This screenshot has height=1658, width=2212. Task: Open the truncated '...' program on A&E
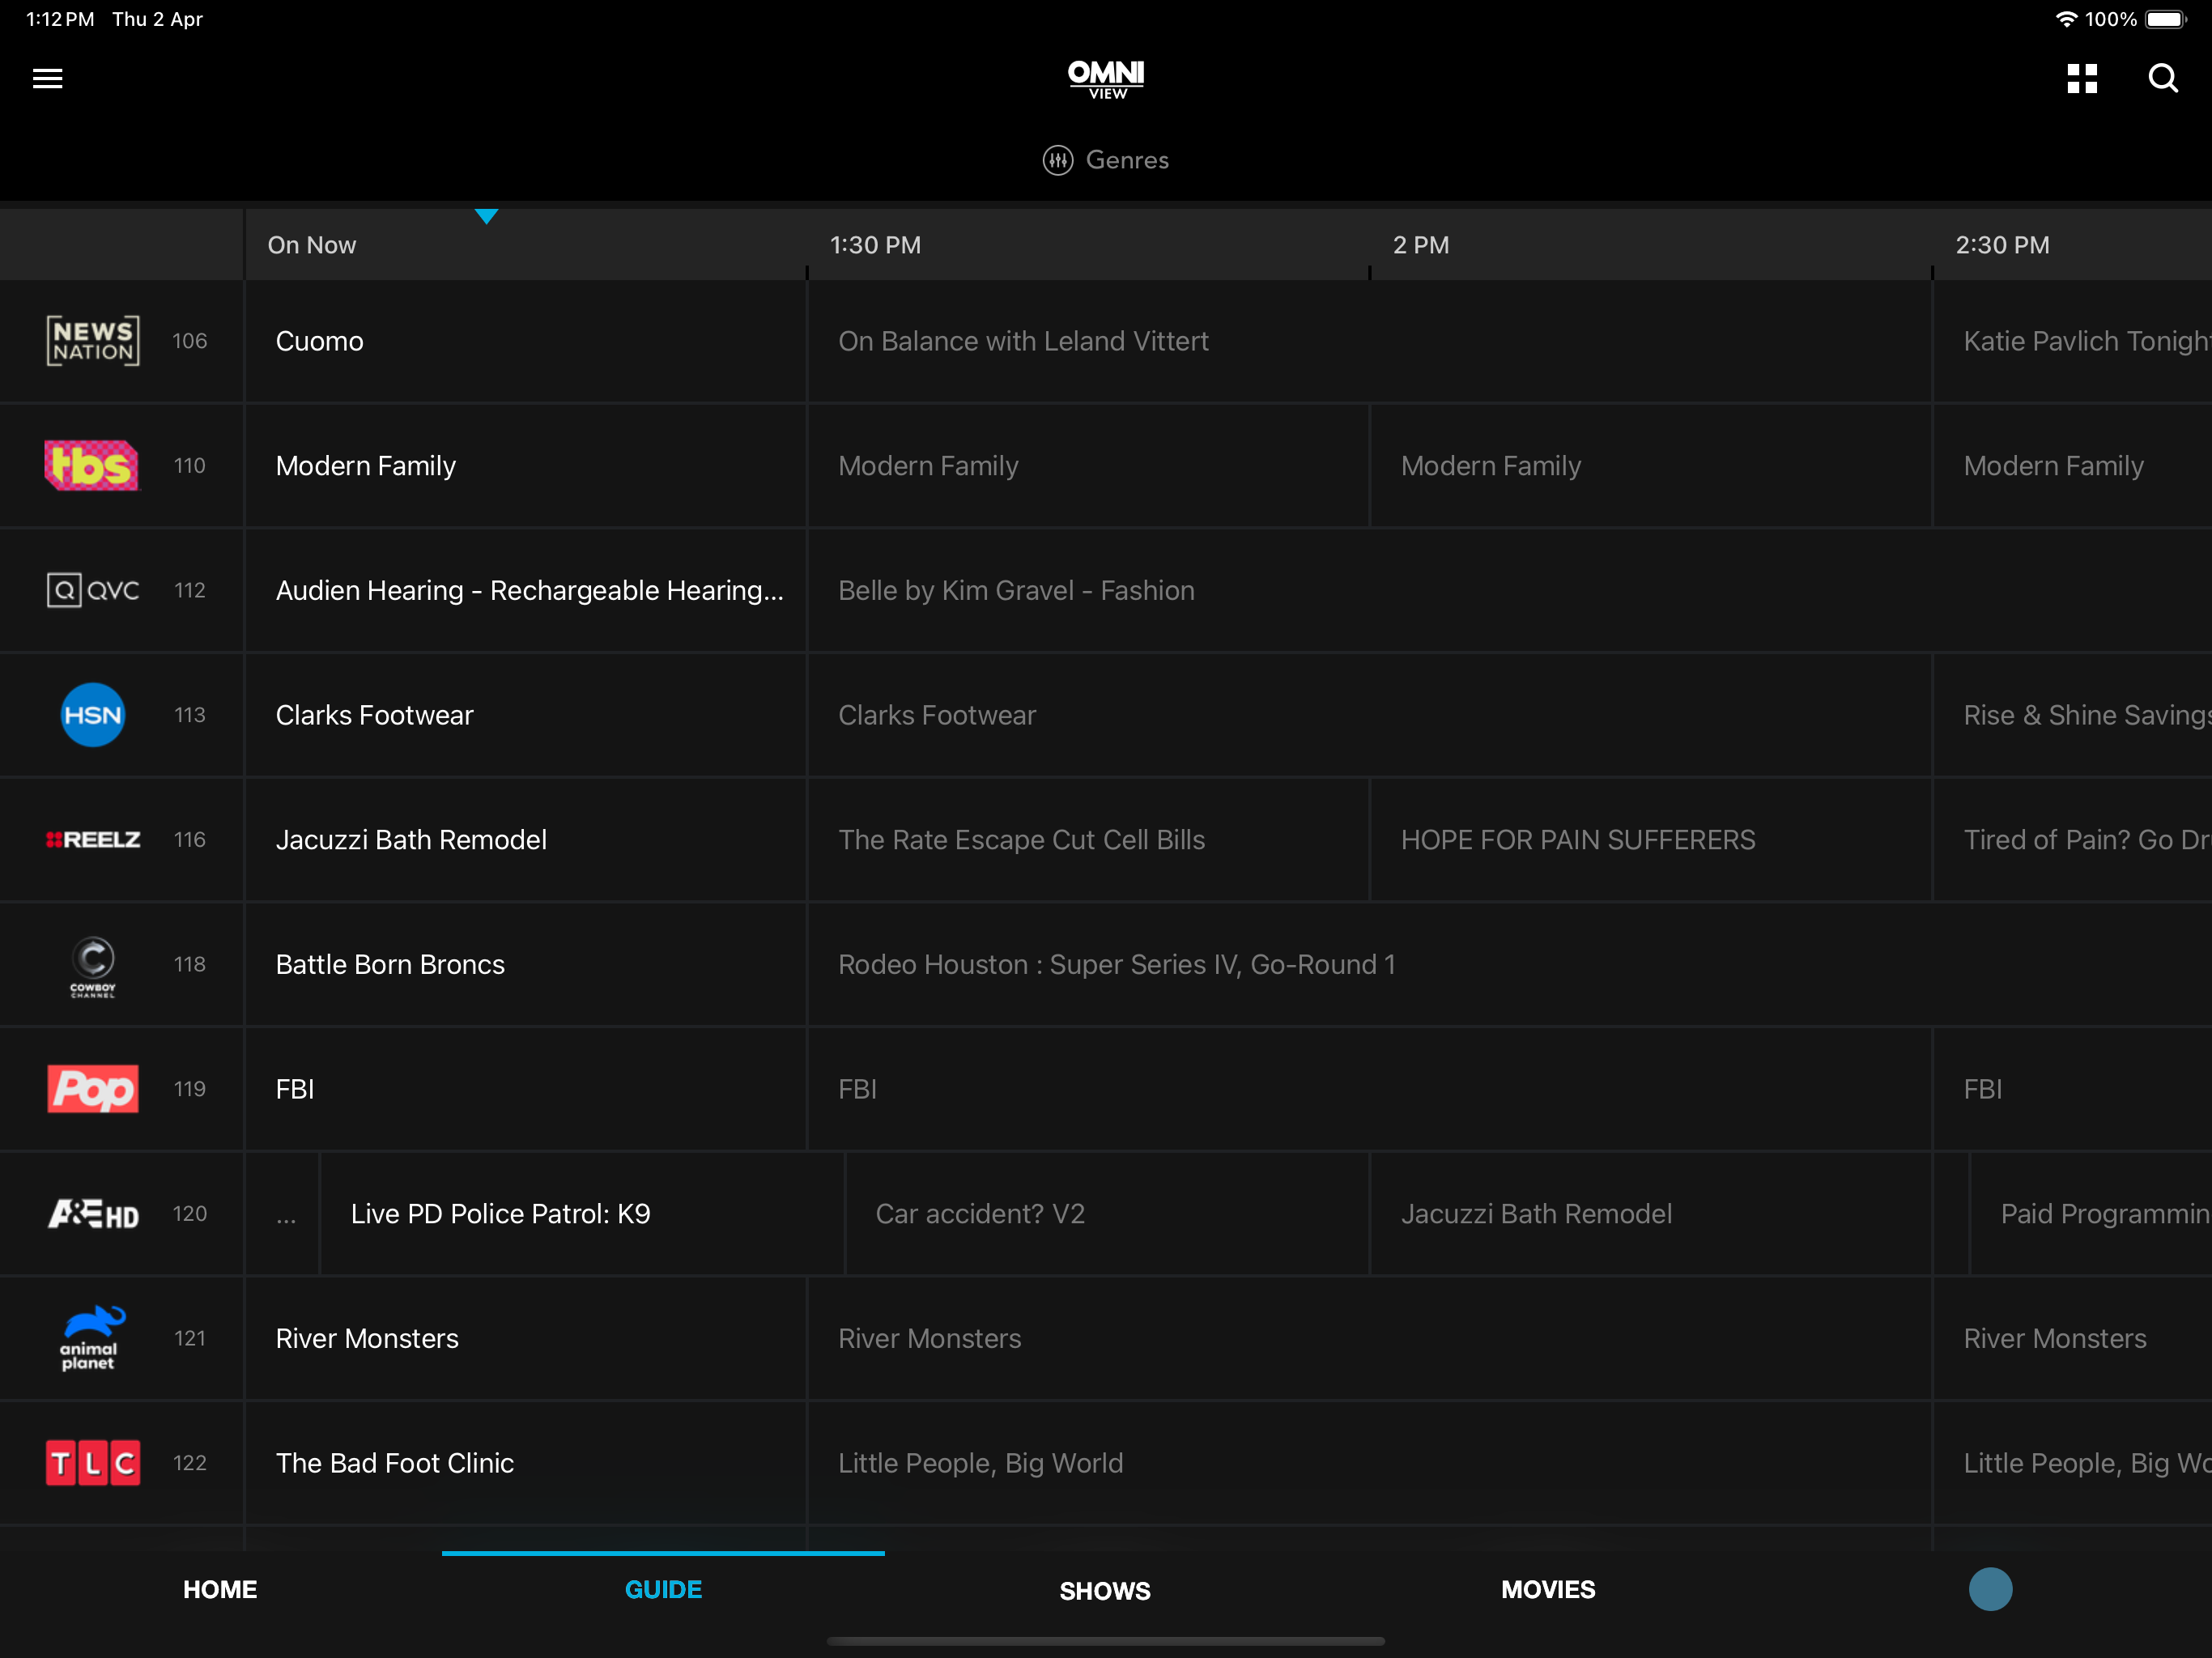pos(283,1214)
